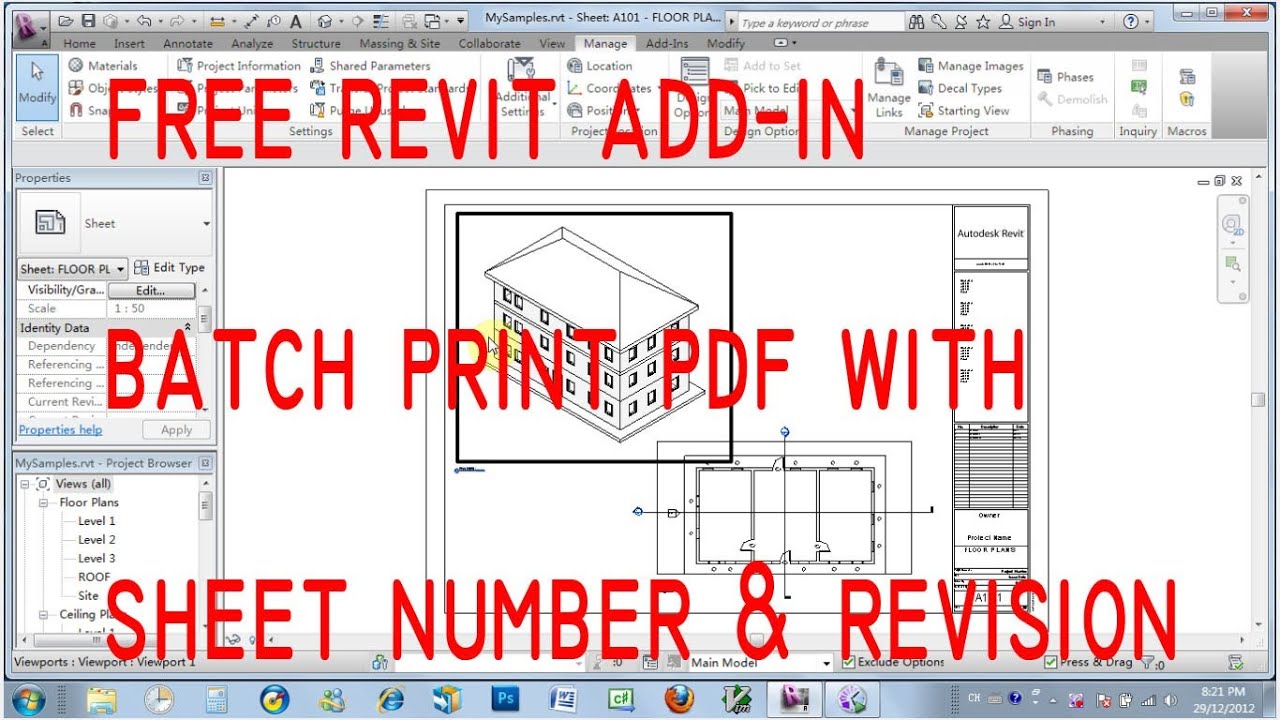Switch to the Collaborate ribbon tab
The width and height of the screenshot is (1280, 720).
(490, 43)
